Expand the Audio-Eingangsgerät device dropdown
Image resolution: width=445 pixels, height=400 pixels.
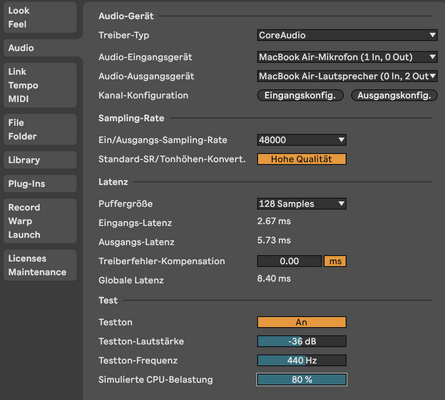[347, 57]
